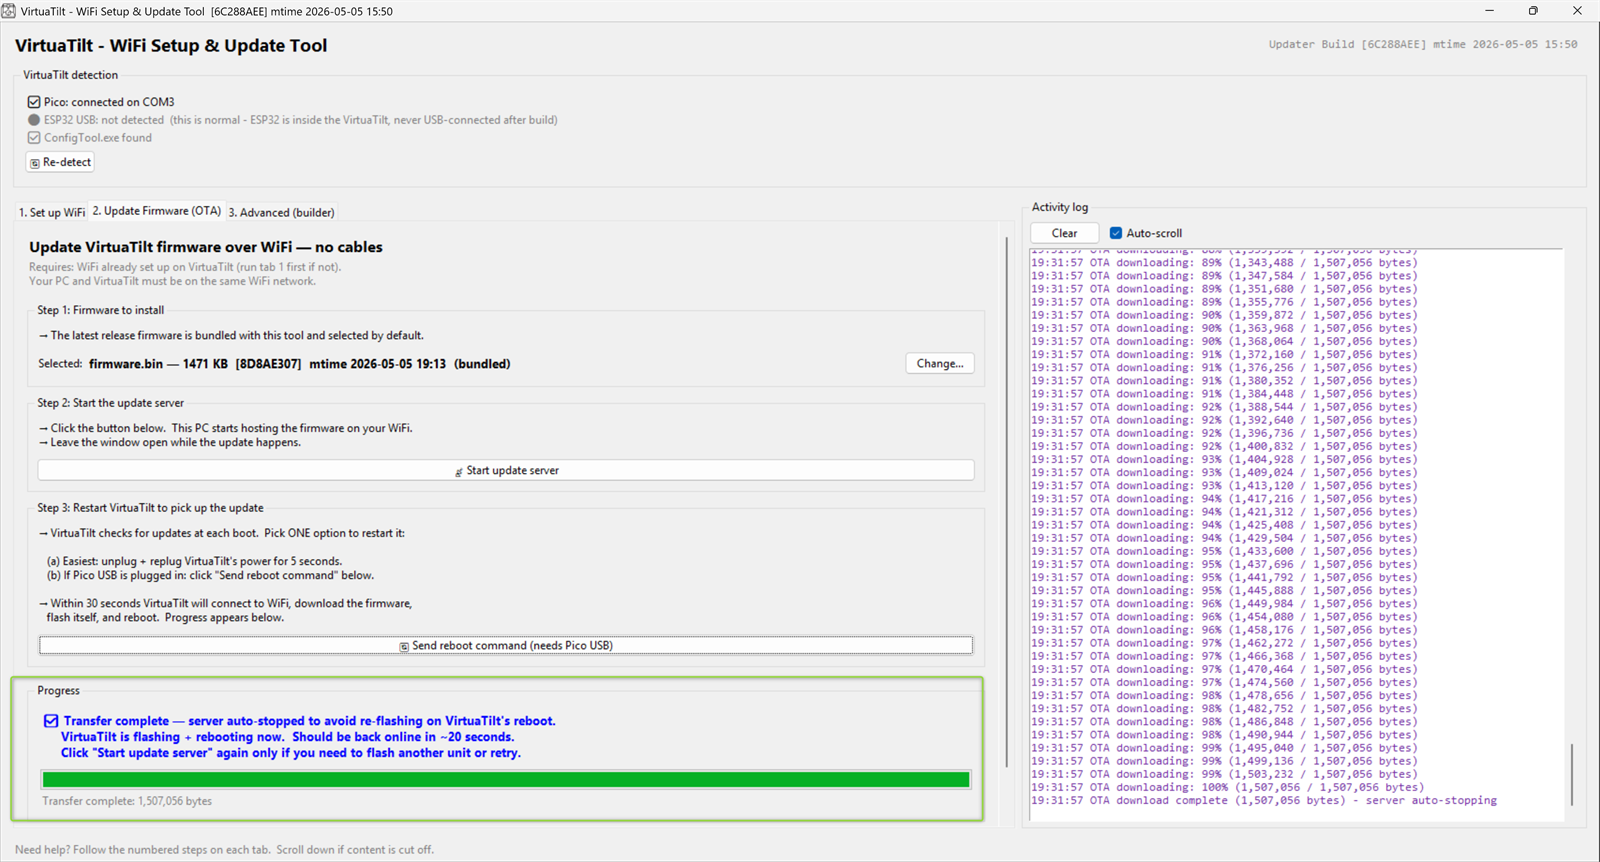Click the "Activity log" panel label
The width and height of the screenshot is (1600, 862).
[x=1060, y=207]
